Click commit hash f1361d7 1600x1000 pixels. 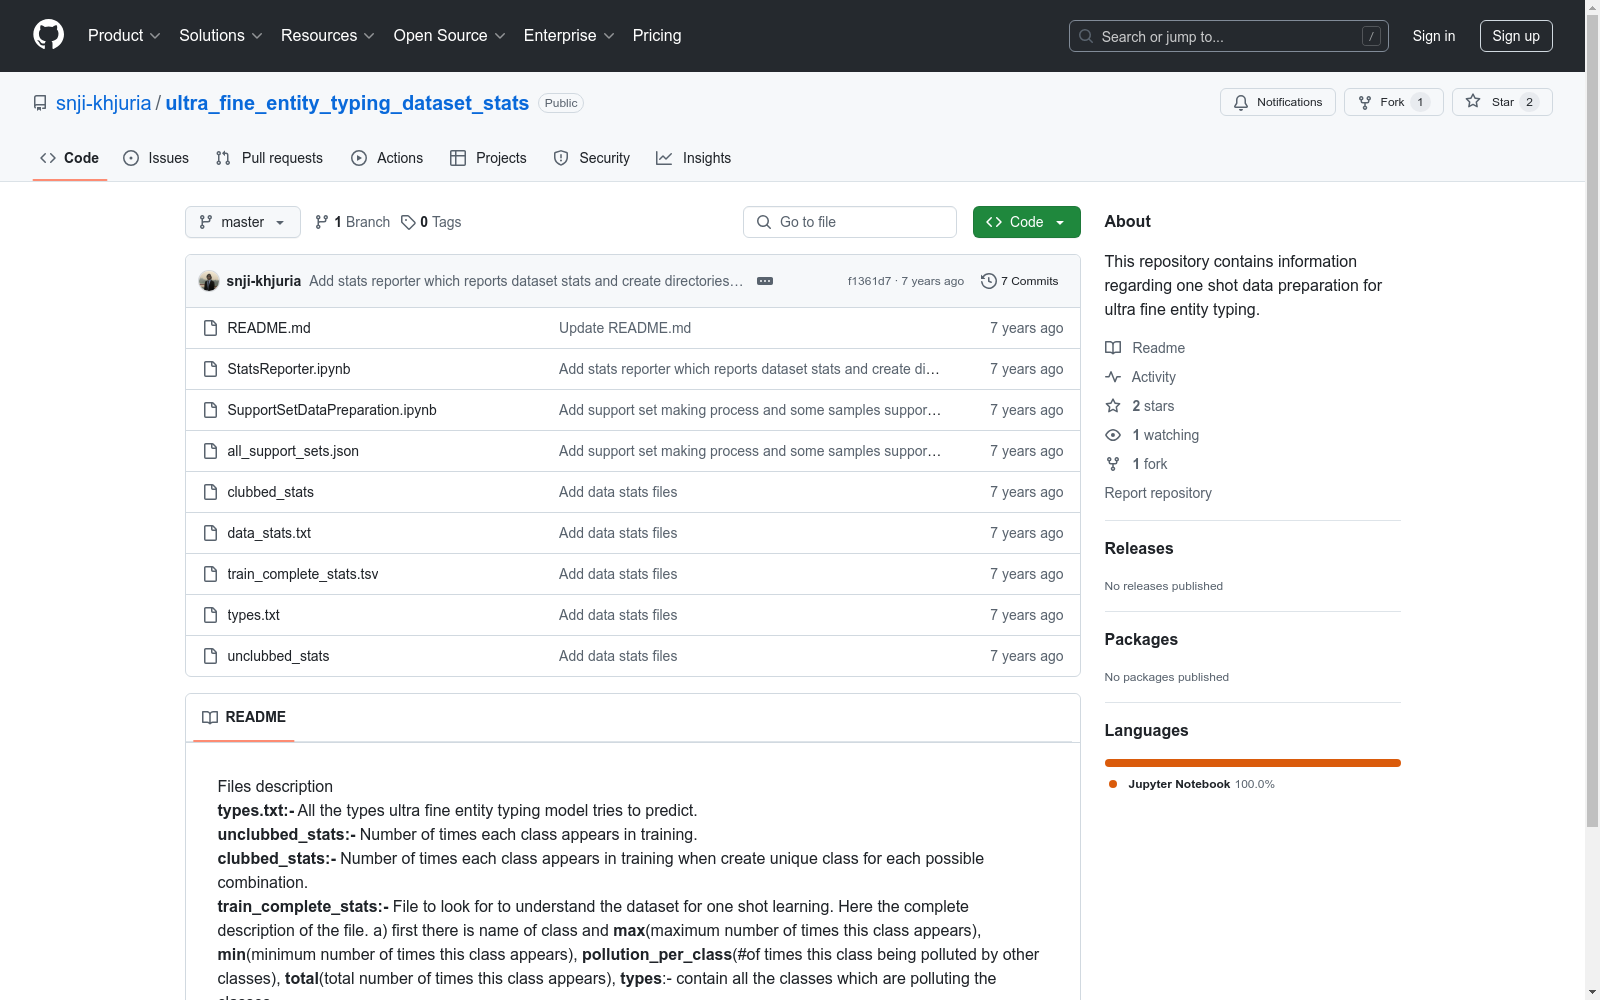(869, 281)
